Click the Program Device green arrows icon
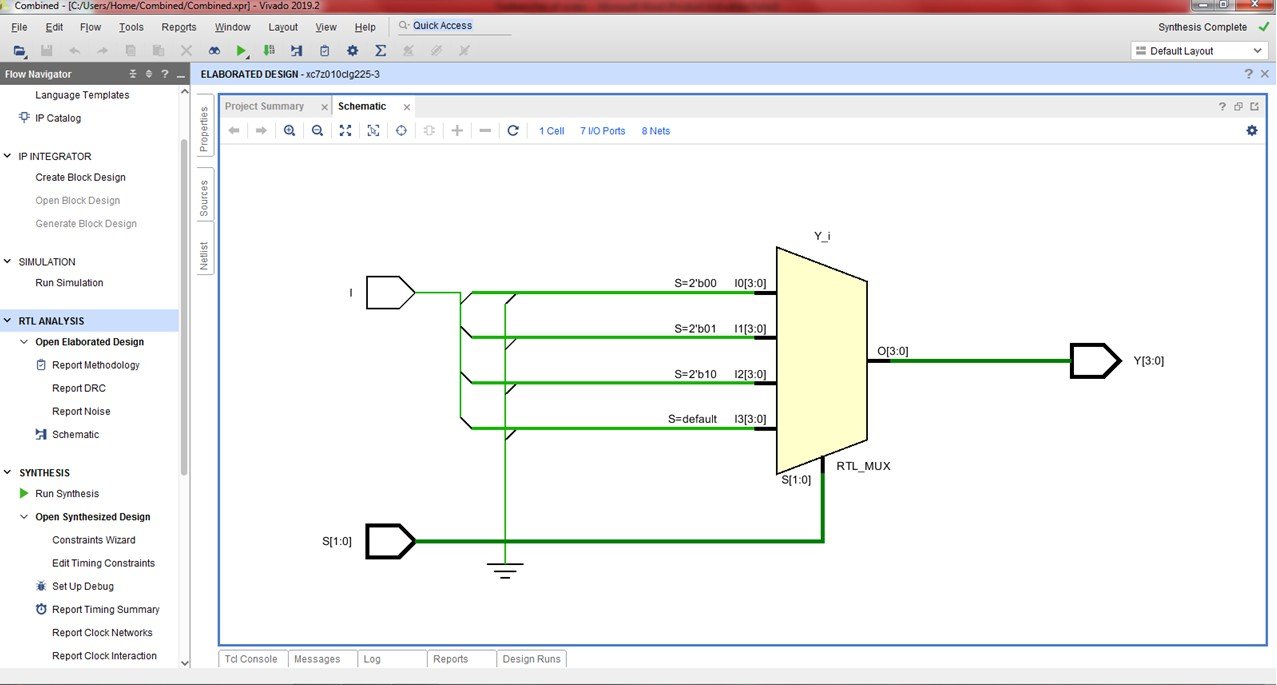 (x=269, y=50)
